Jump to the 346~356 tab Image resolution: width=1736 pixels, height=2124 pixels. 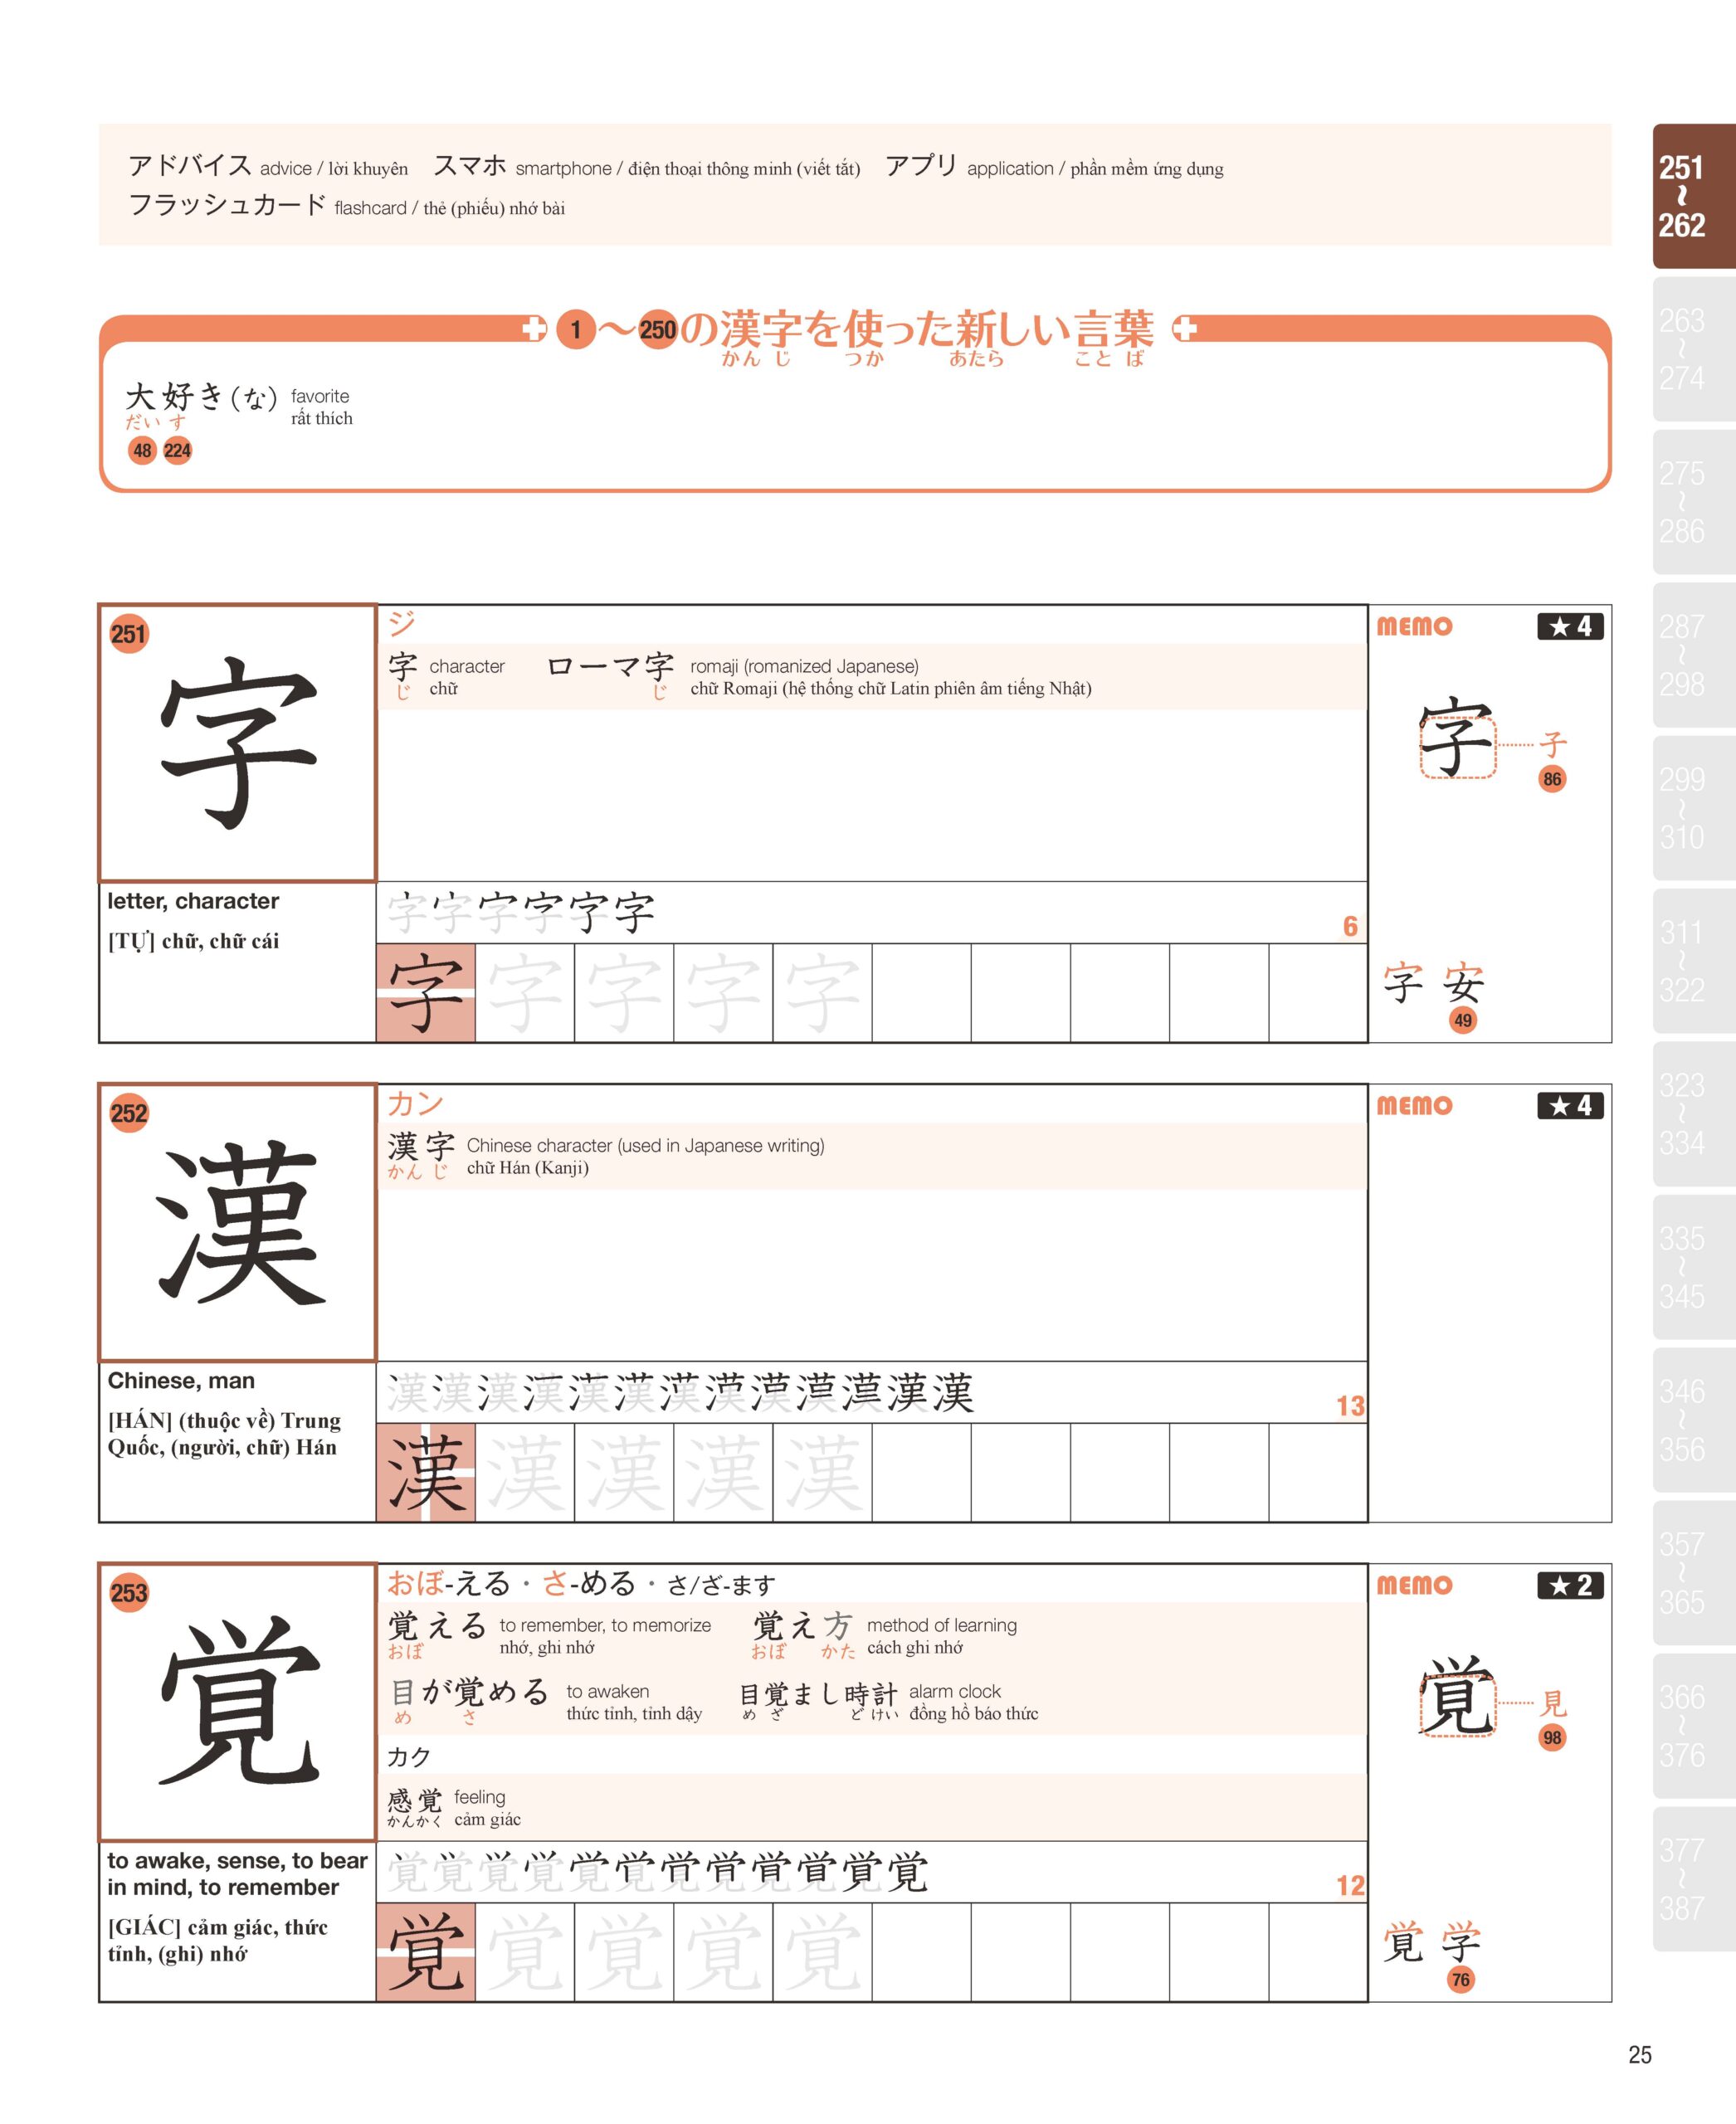[1694, 1420]
